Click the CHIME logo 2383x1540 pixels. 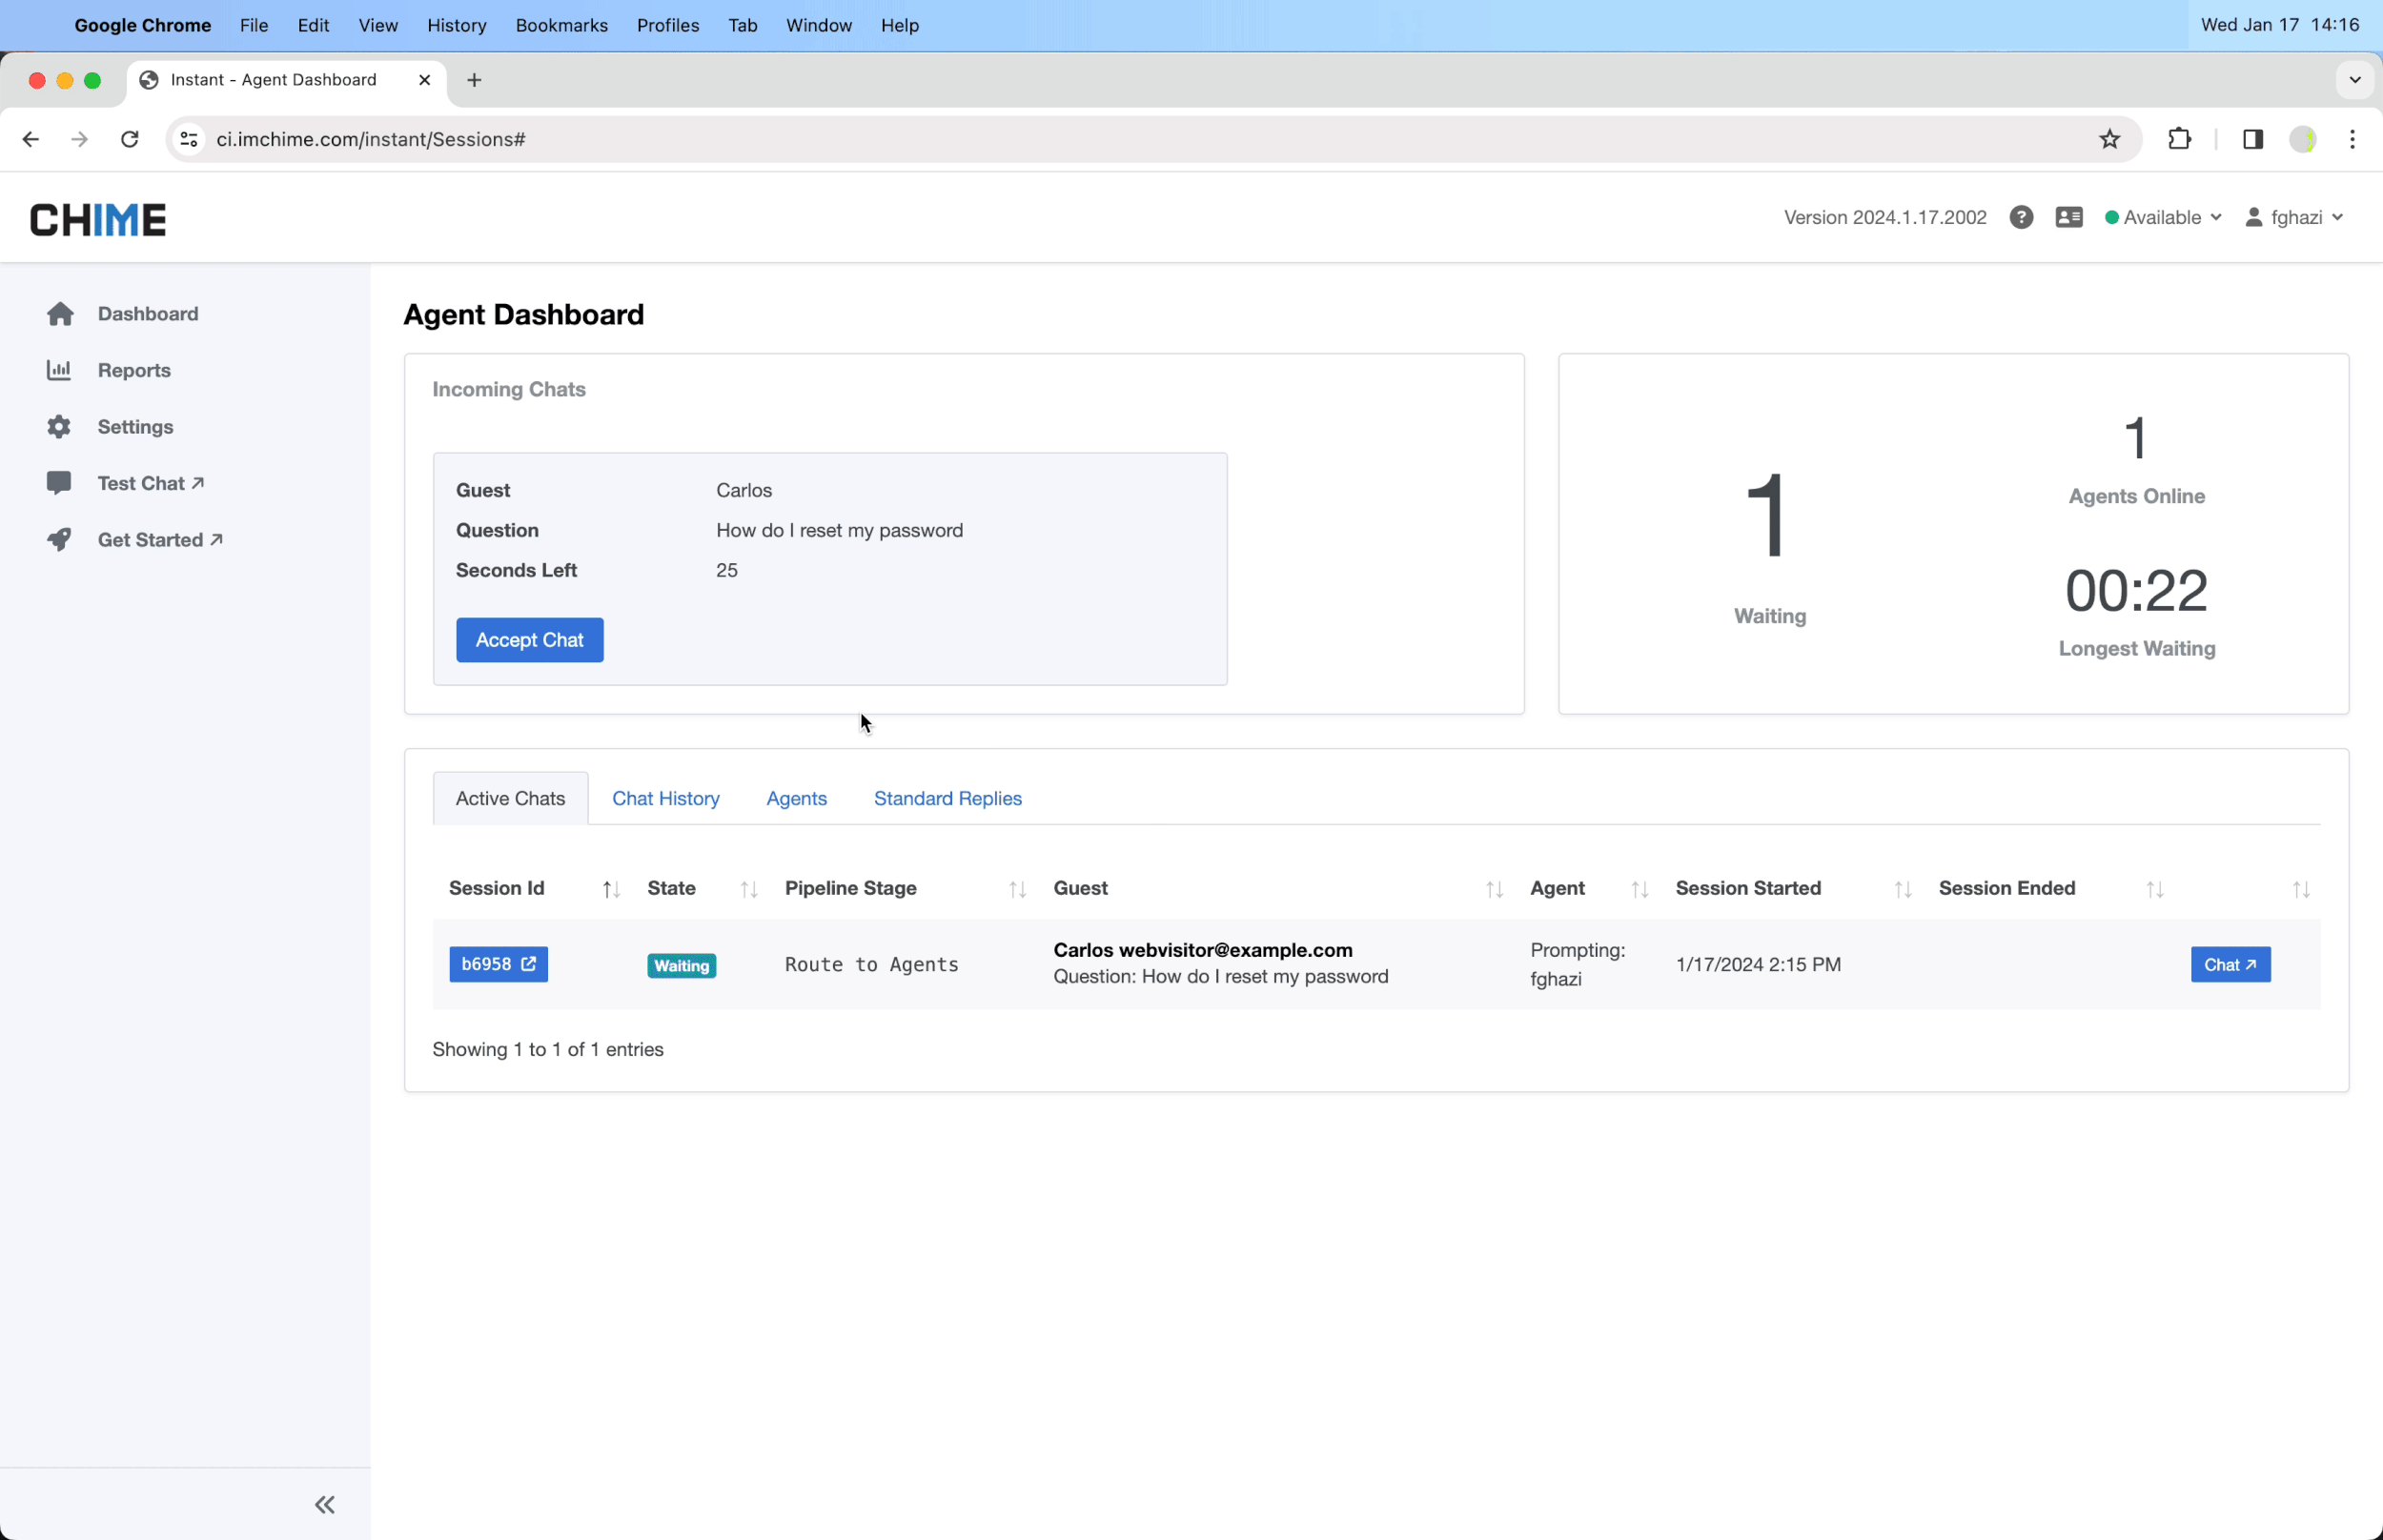click(x=98, y=220)
